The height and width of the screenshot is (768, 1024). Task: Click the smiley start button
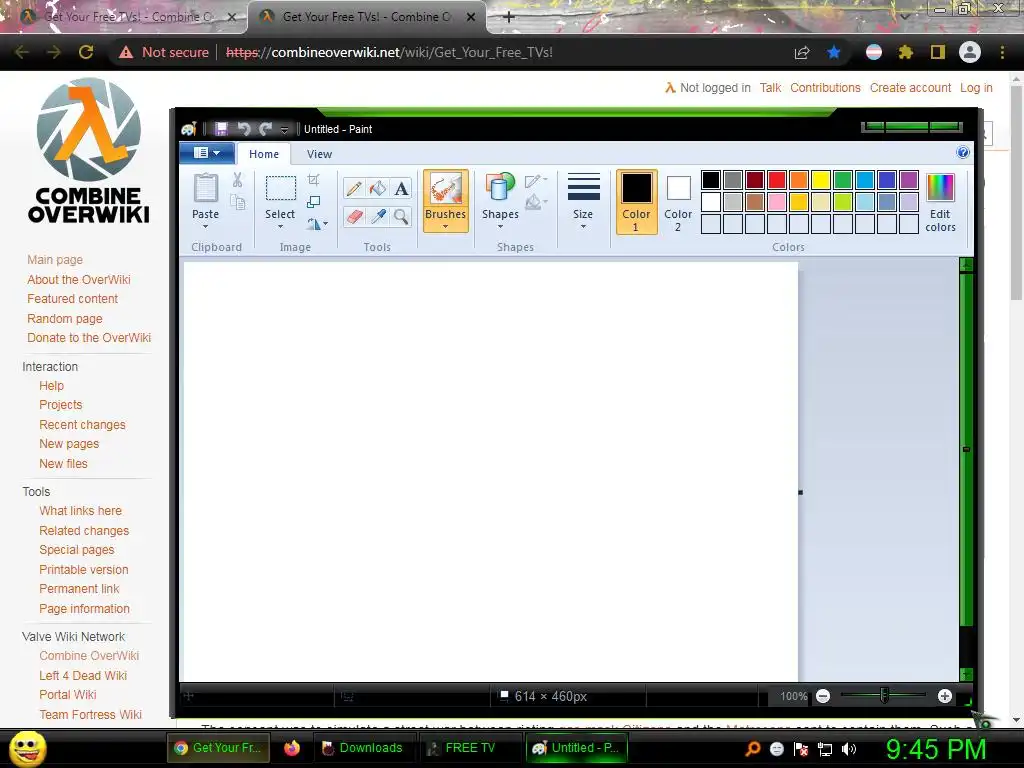(x=28, y=748)
